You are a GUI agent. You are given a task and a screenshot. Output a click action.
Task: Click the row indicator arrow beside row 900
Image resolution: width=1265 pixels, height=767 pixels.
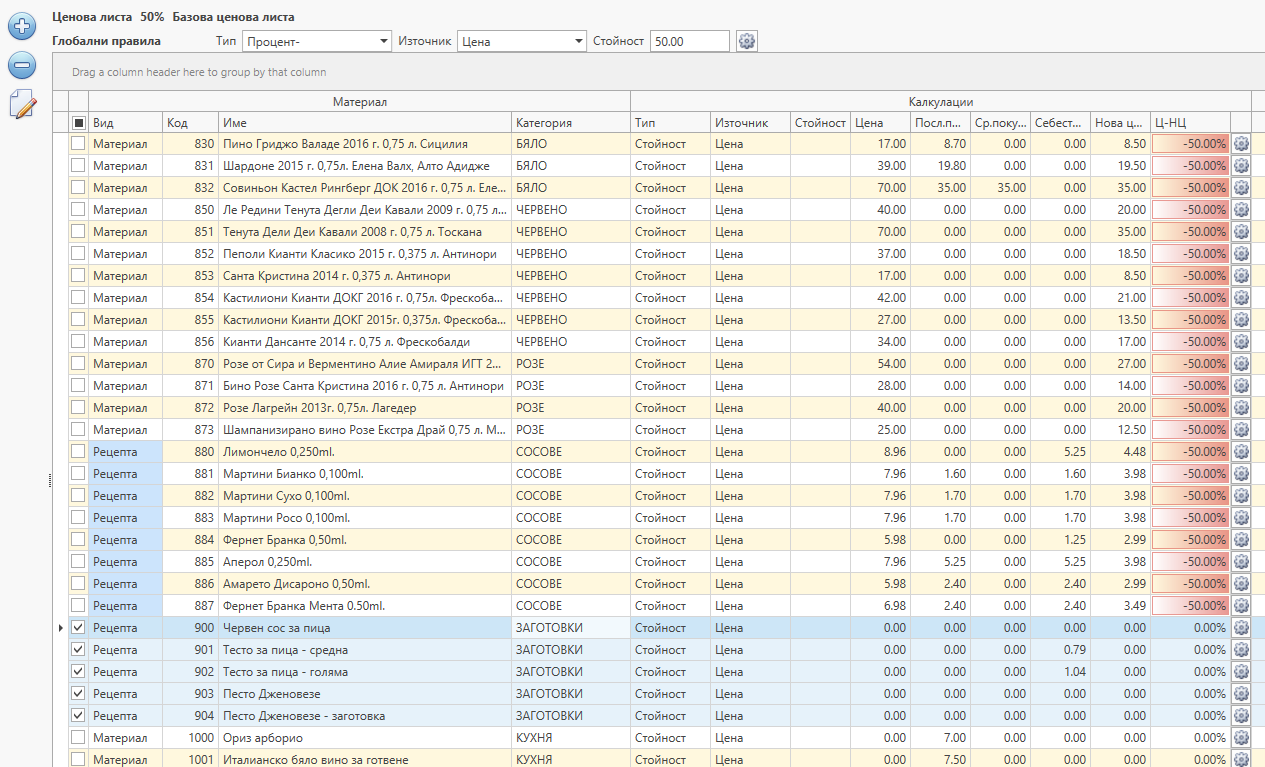point(60,628)
